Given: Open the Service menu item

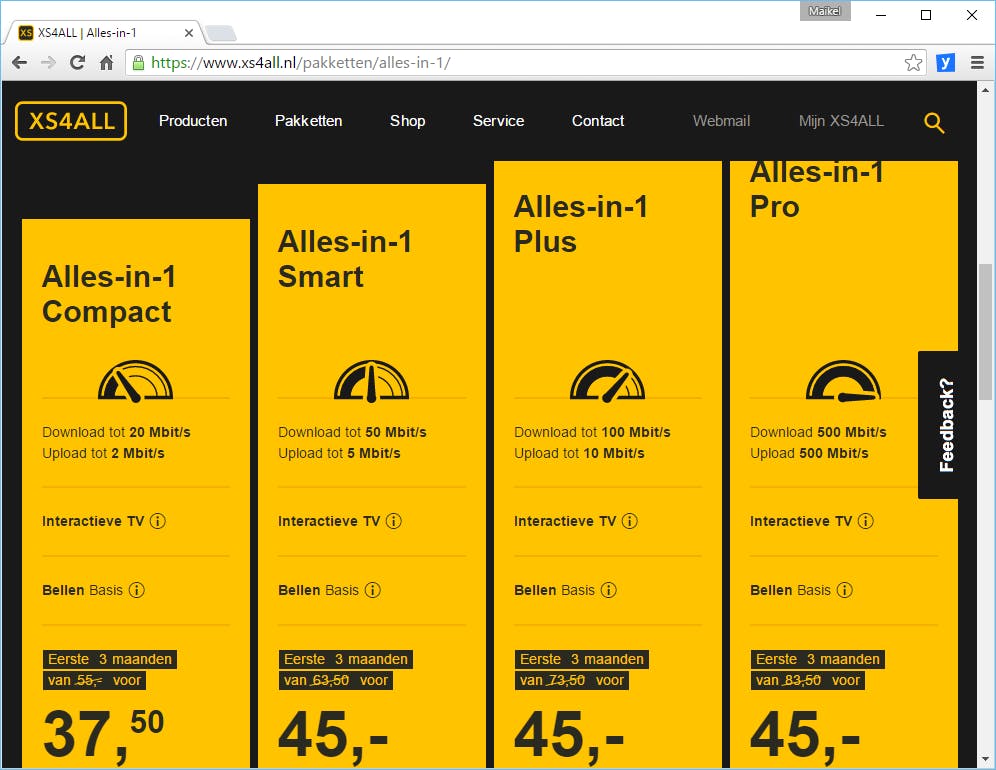Looking at the screenshot, I should [x=499, y=121].
